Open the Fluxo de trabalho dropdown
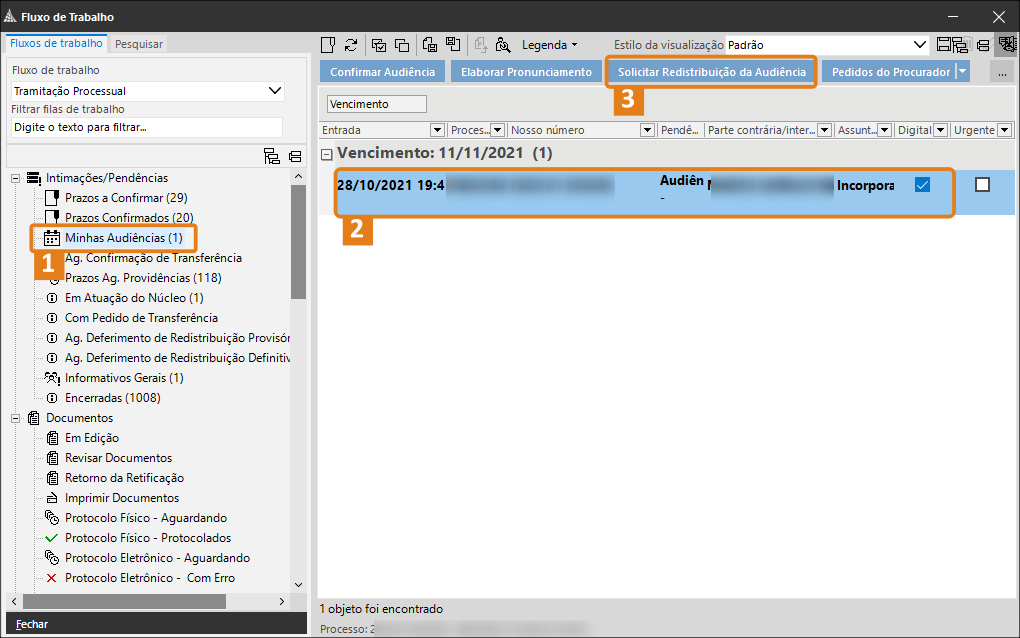The image size is (1020, 638). [x=276, y=91]
